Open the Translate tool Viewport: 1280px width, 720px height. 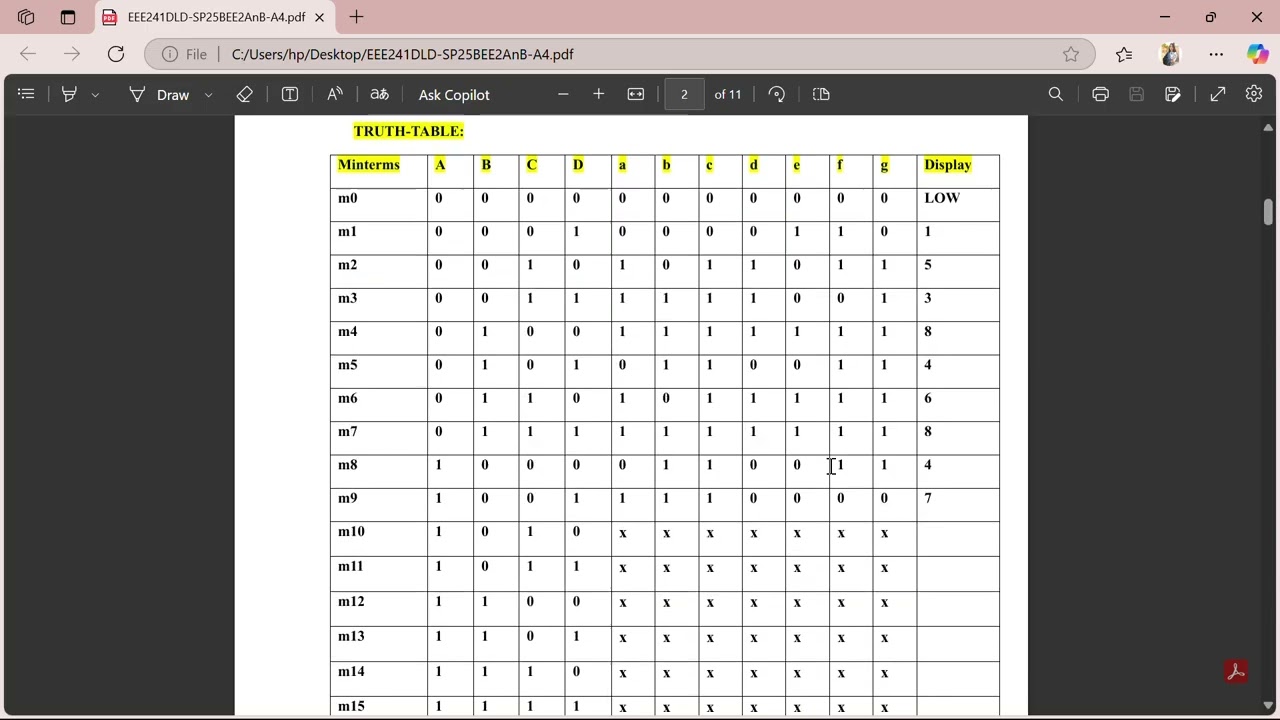click(379, 94)
